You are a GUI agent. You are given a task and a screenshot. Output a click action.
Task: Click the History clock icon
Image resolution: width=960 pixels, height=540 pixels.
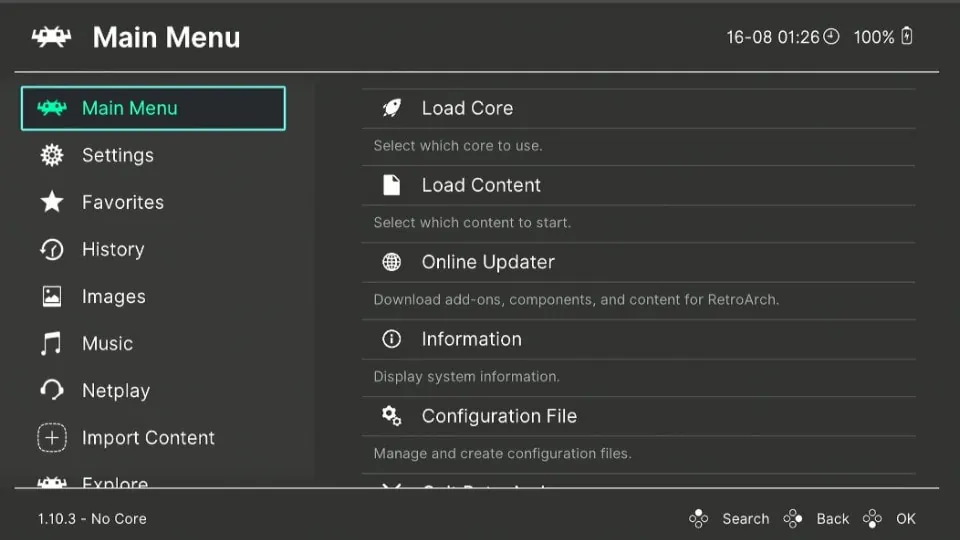(51, 249)
